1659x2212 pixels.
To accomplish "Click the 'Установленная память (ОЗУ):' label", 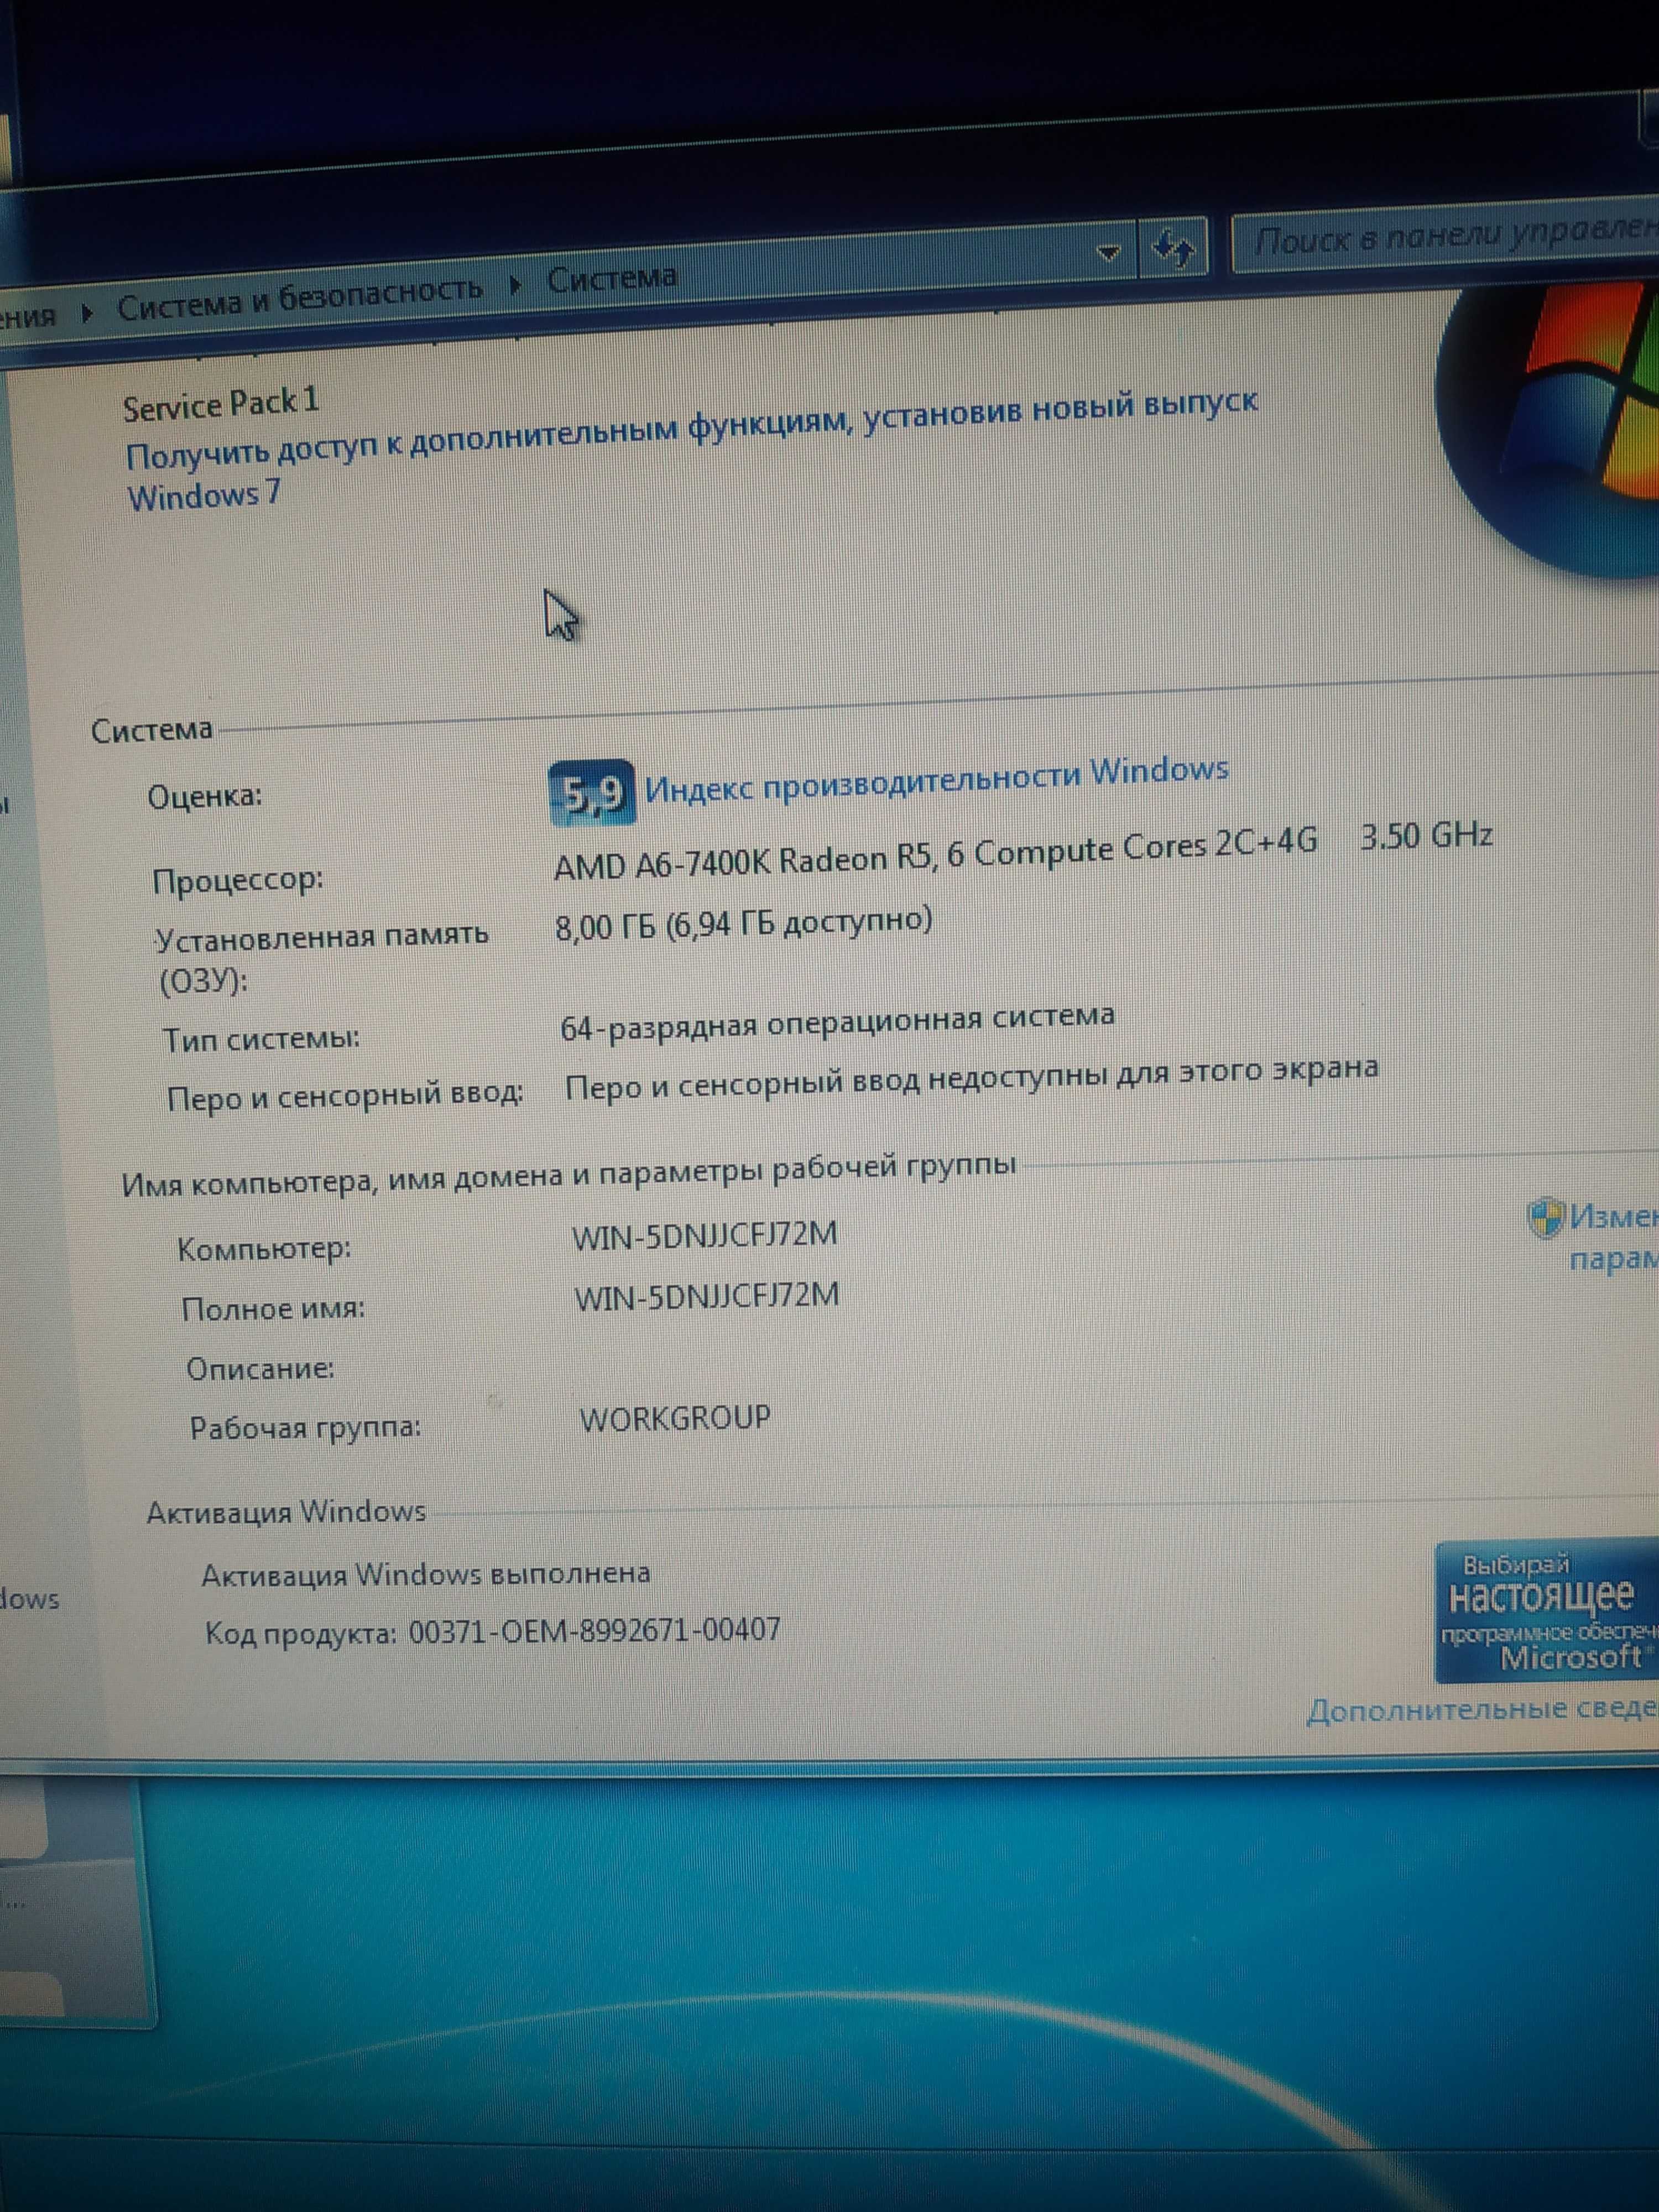I will click(322, 958).
